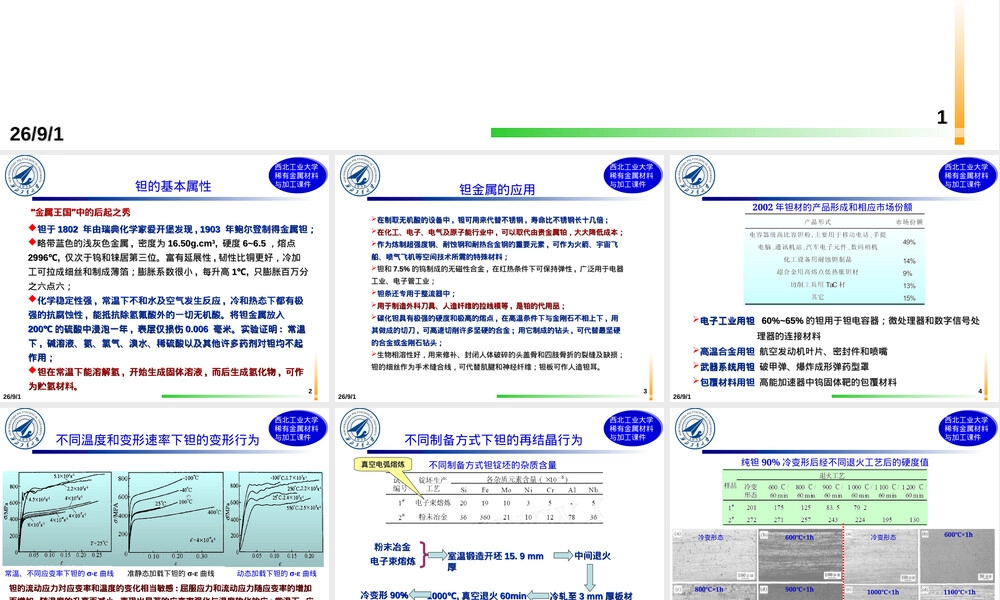This screenshot has width=1000, height=600.
Task: Select the heading 纯钽90%冷变形后经不同退火工艺后的硬度值
Action: tap(834, 462)
